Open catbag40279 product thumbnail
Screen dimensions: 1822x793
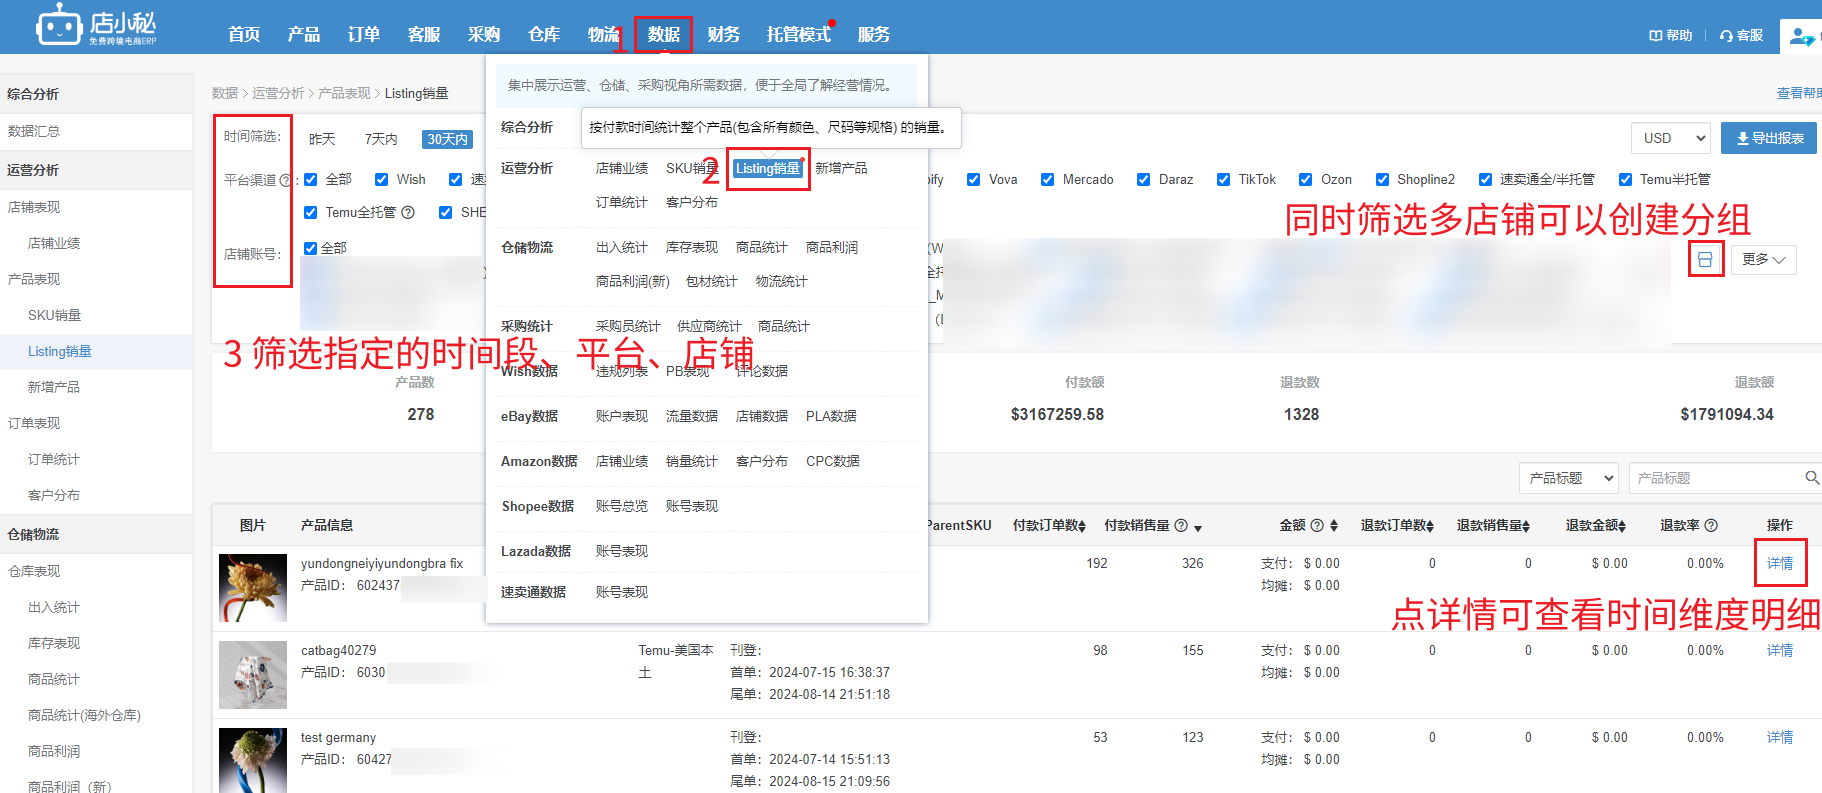253,675
